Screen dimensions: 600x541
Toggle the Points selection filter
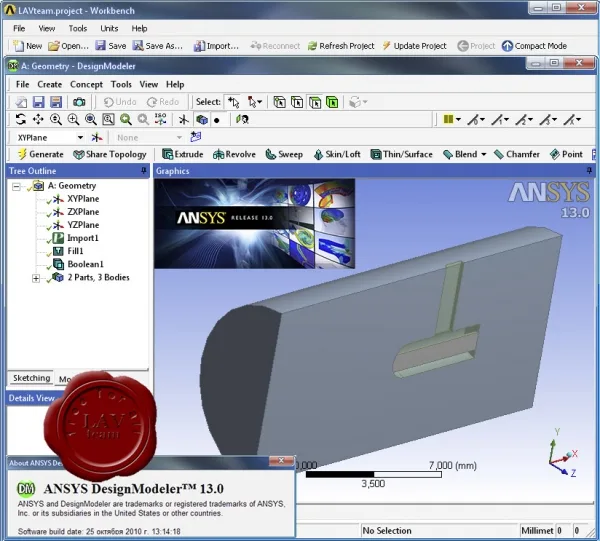(x=280, y=102)
